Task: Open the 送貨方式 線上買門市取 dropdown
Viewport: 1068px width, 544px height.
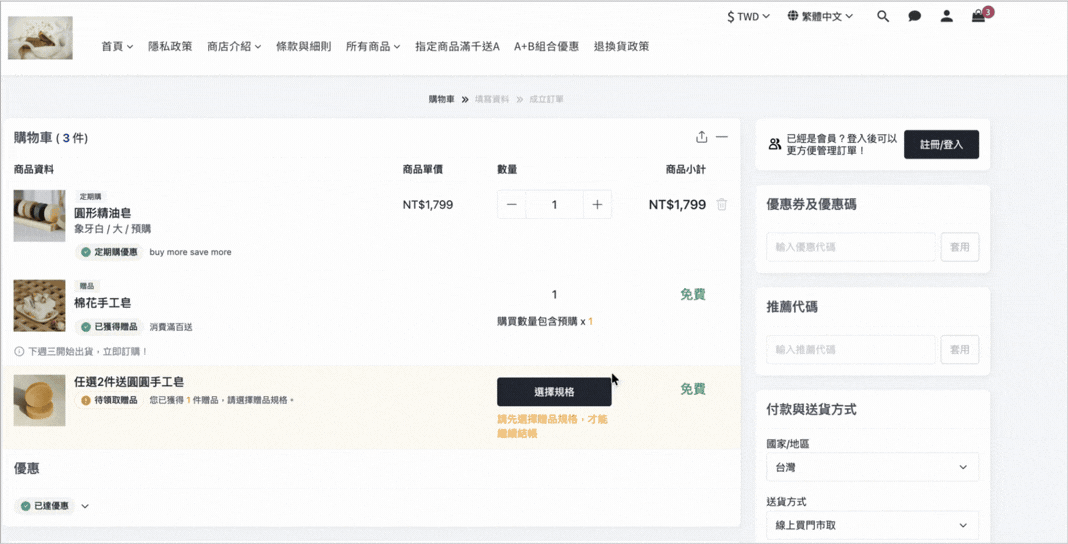Action: coord(873,525)
